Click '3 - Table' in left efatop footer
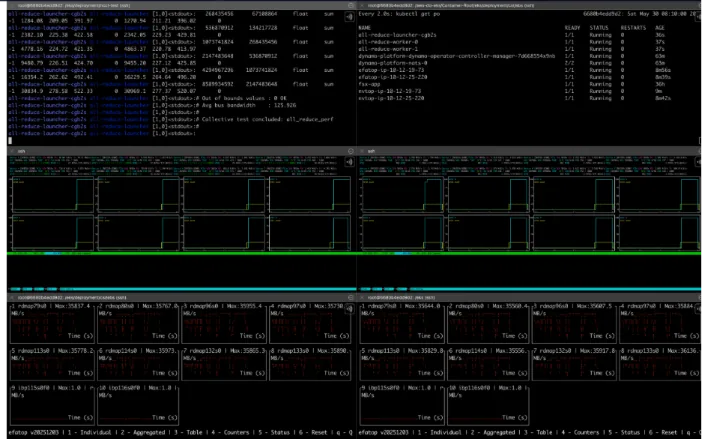Screen dimensions: 702x439 pyautogui.click(x=188, y=432)
